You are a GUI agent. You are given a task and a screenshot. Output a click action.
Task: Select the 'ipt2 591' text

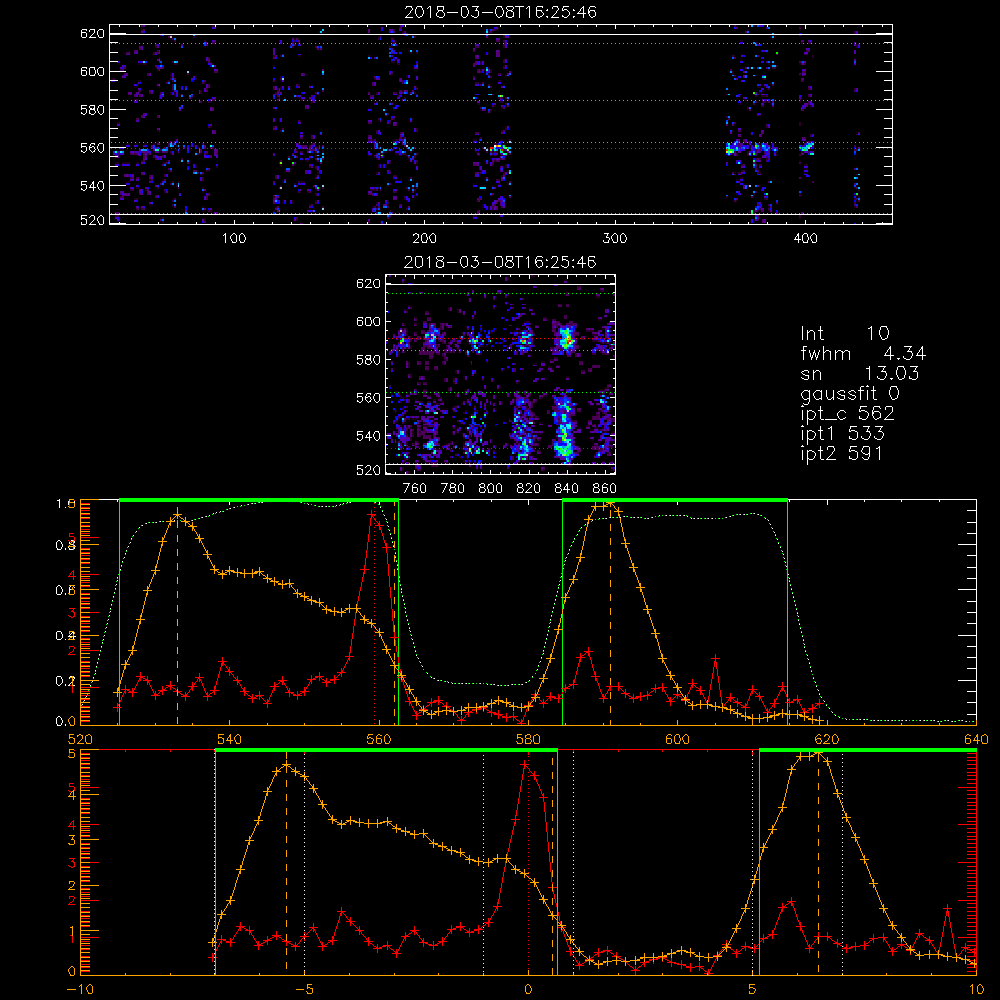842,454
